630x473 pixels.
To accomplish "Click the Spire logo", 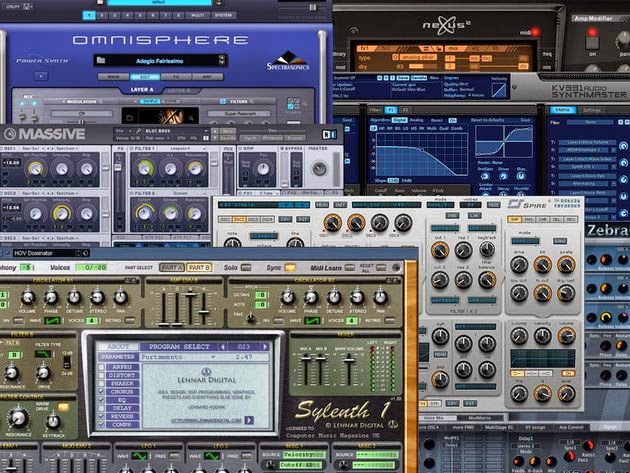I will coord(527,204).
